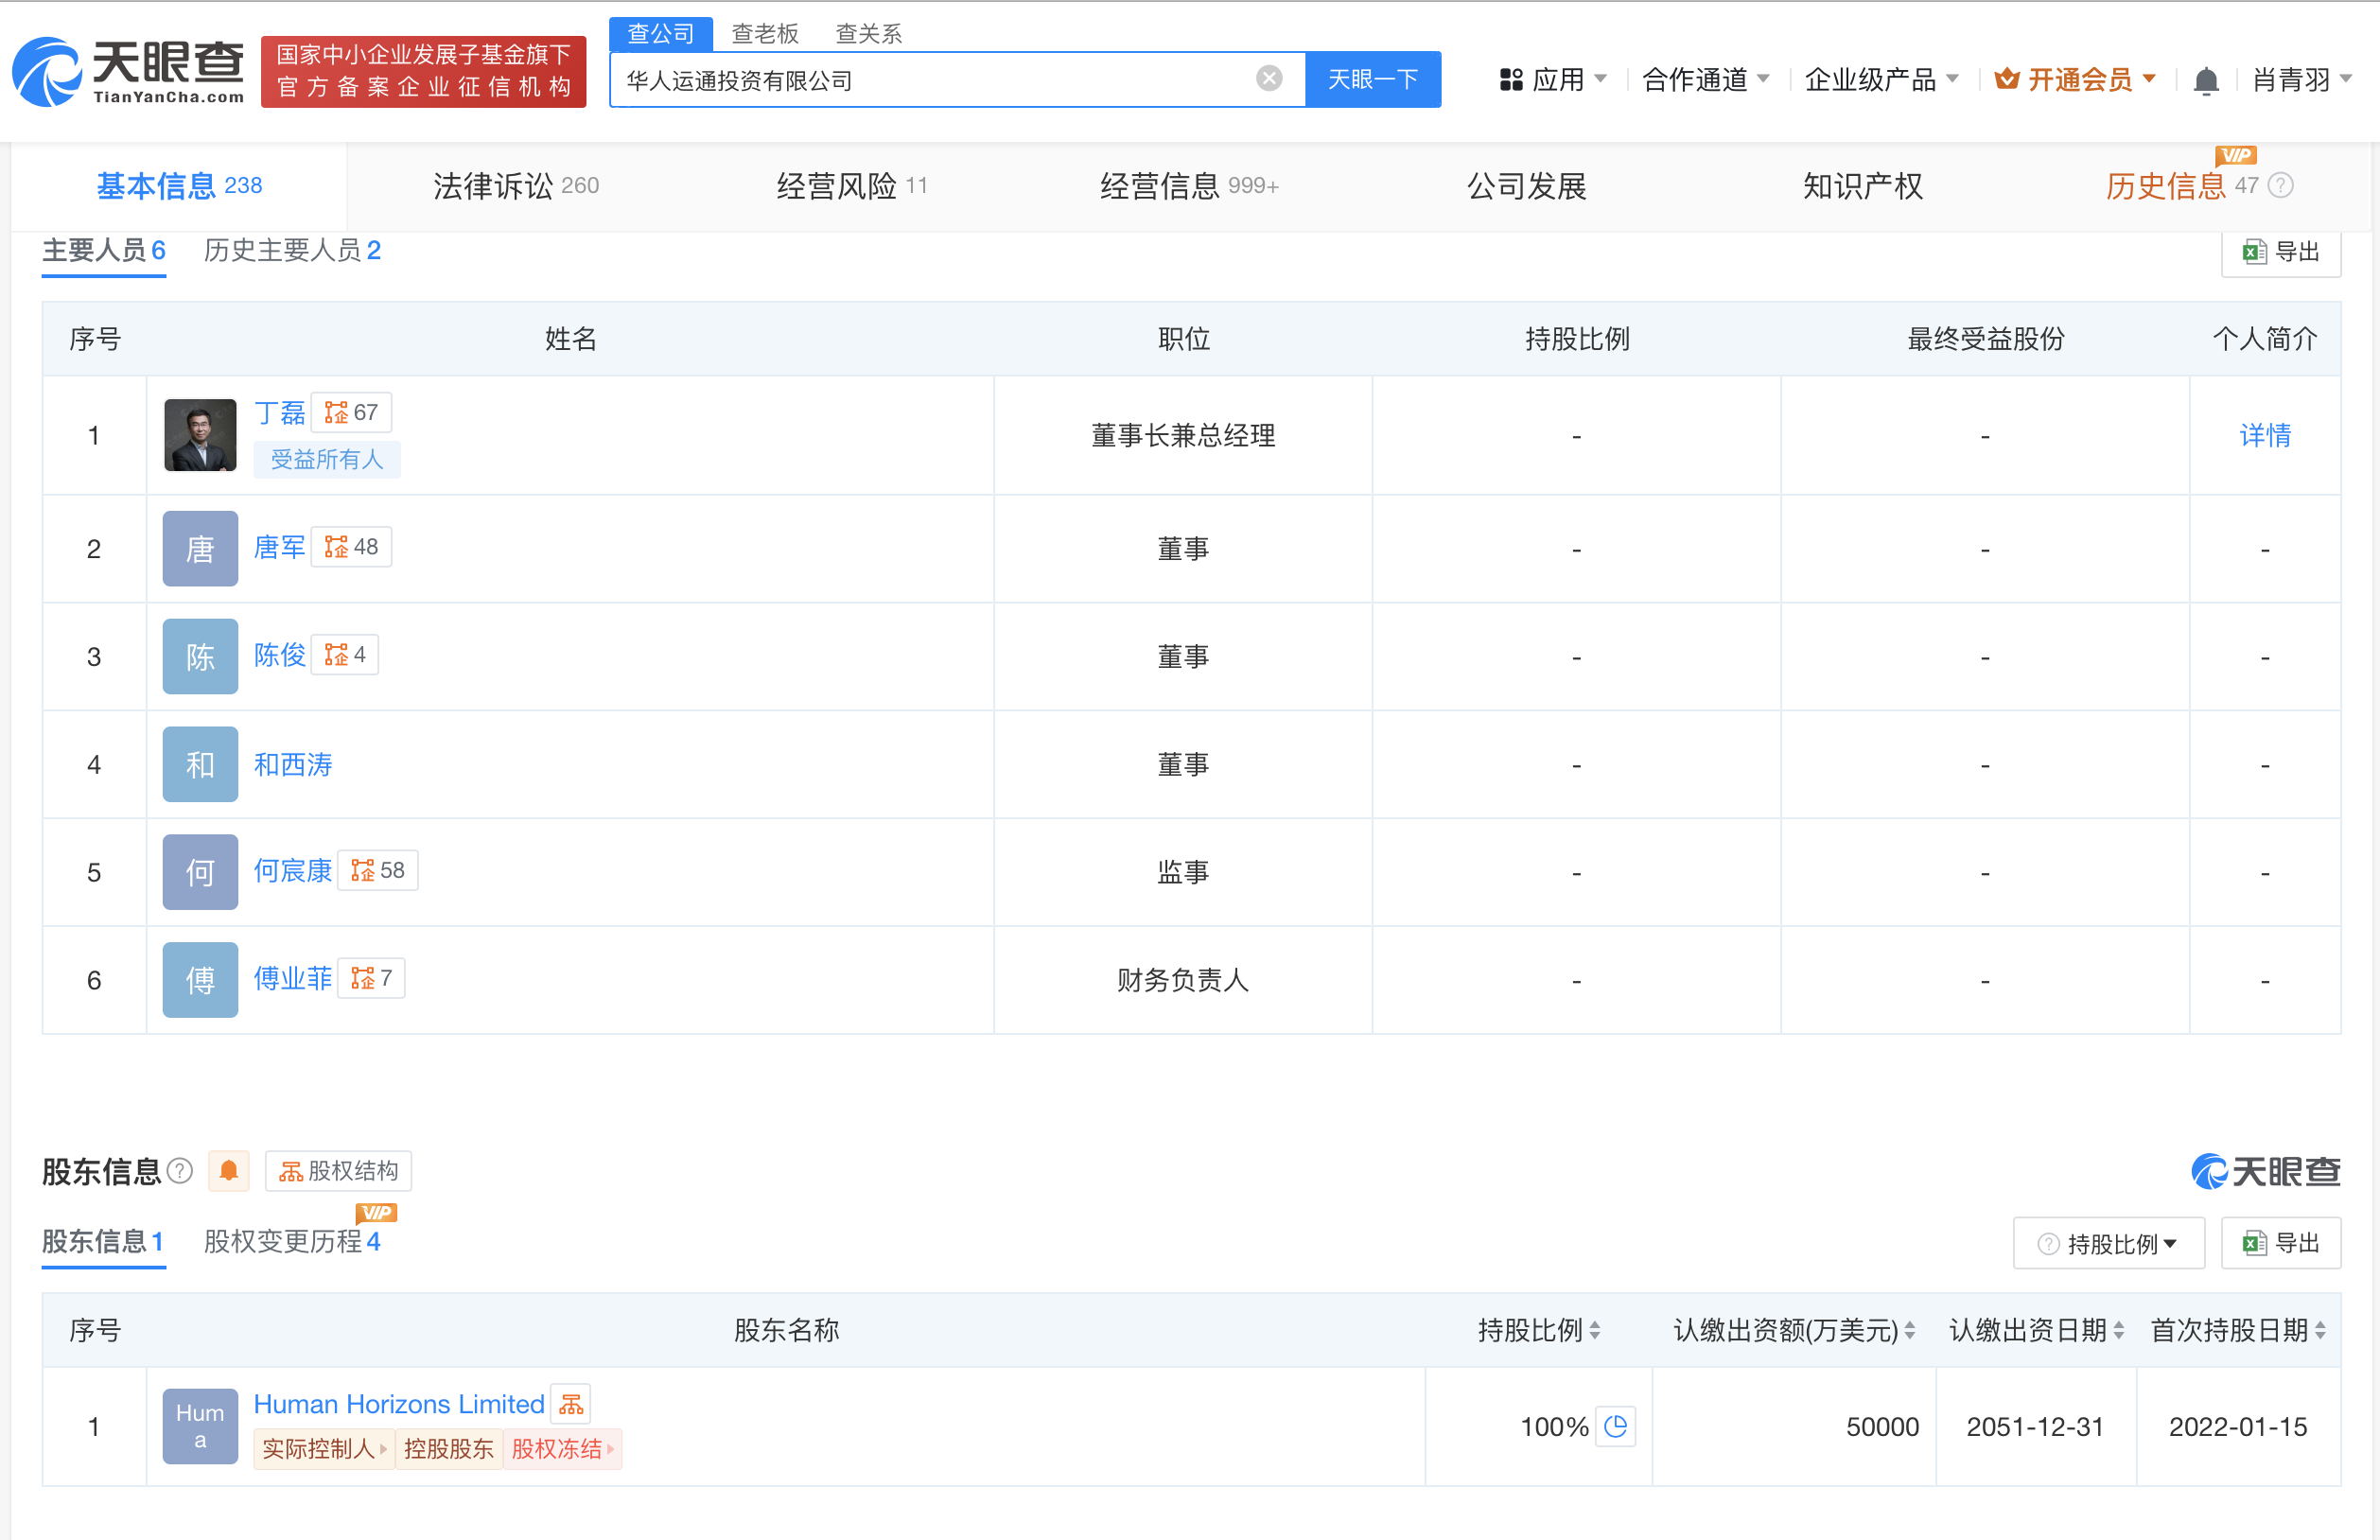Open 何宸康's profile link
Image resolution: width=2380 pixels, height=1540 pixels.
(x=292, y=871)
